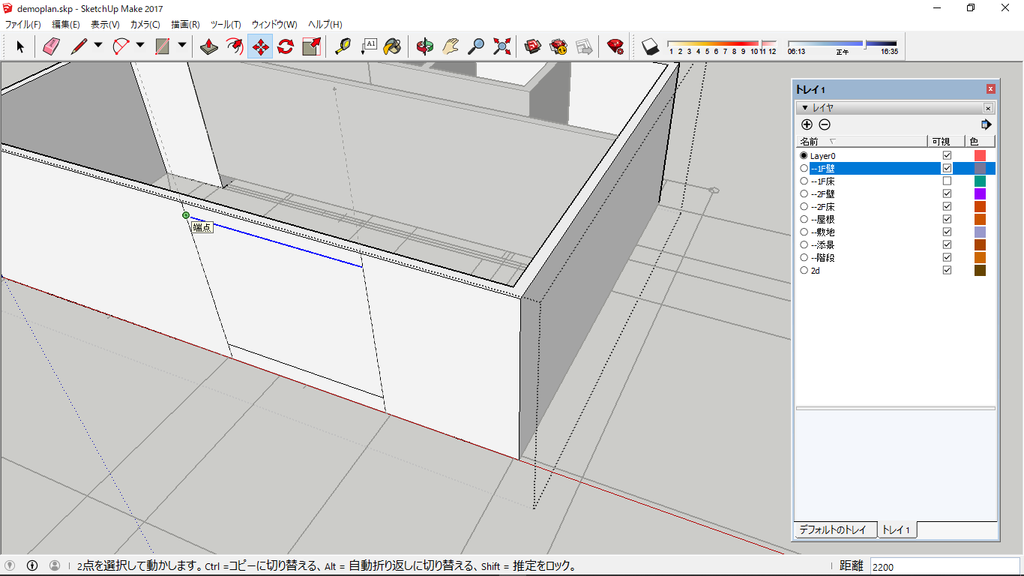1024x576 pixels.
Task: Click geo-location status bar icon
Action: click(10, 566)
